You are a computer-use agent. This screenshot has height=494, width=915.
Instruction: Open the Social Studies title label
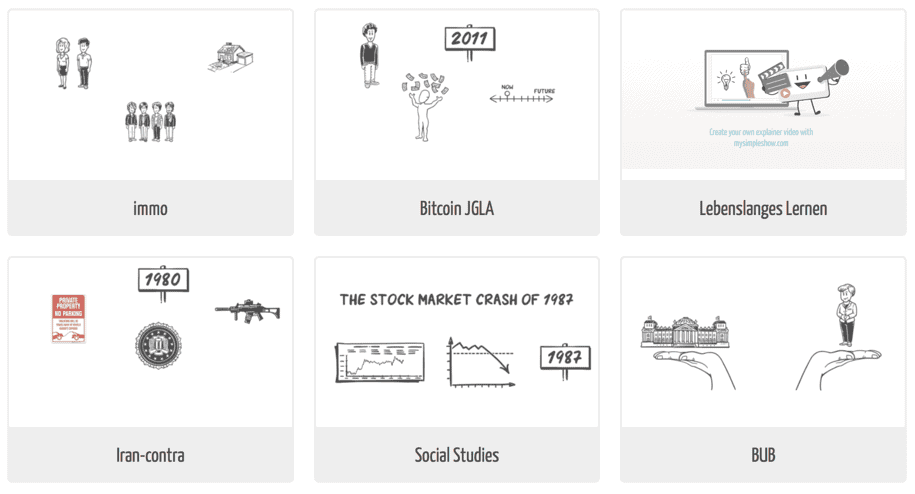tap(457, 455)
